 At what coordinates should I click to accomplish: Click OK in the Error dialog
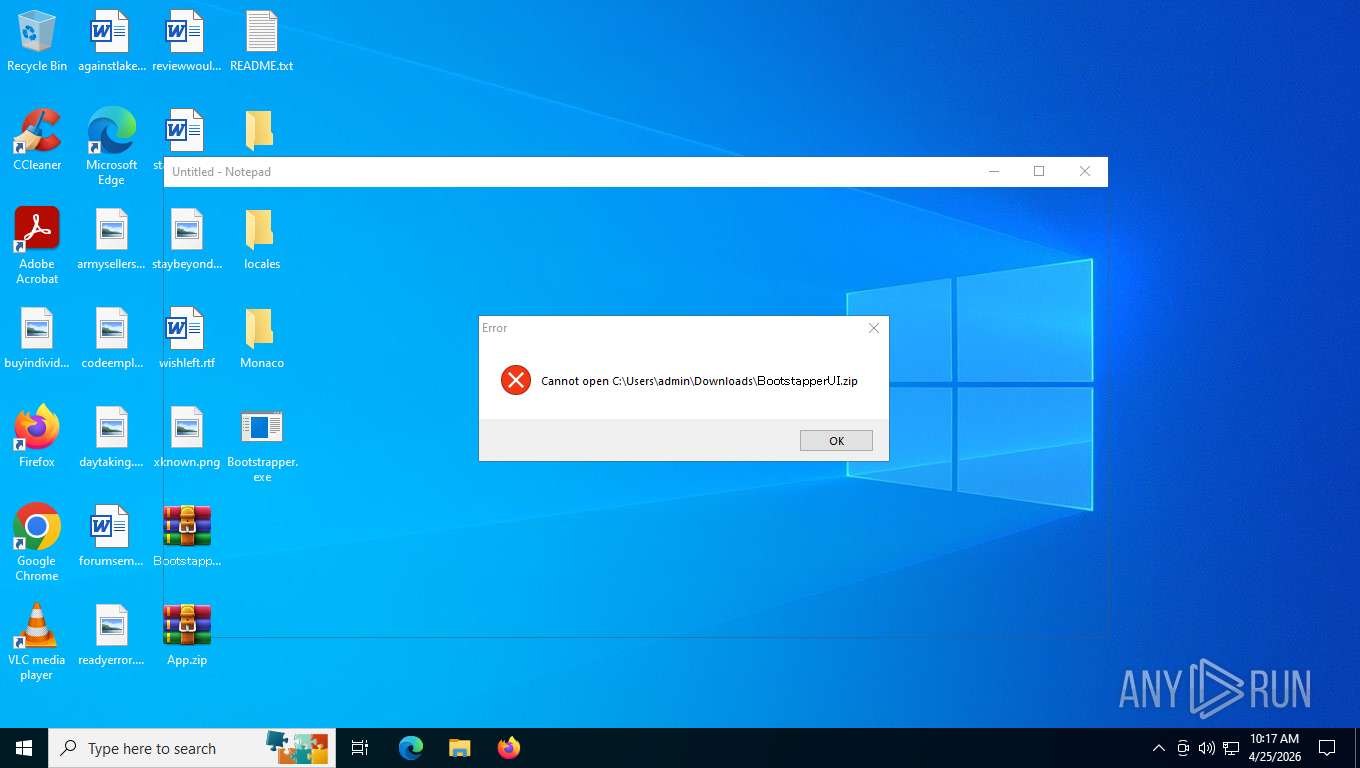pyautogui.click(x=836, y=440)
